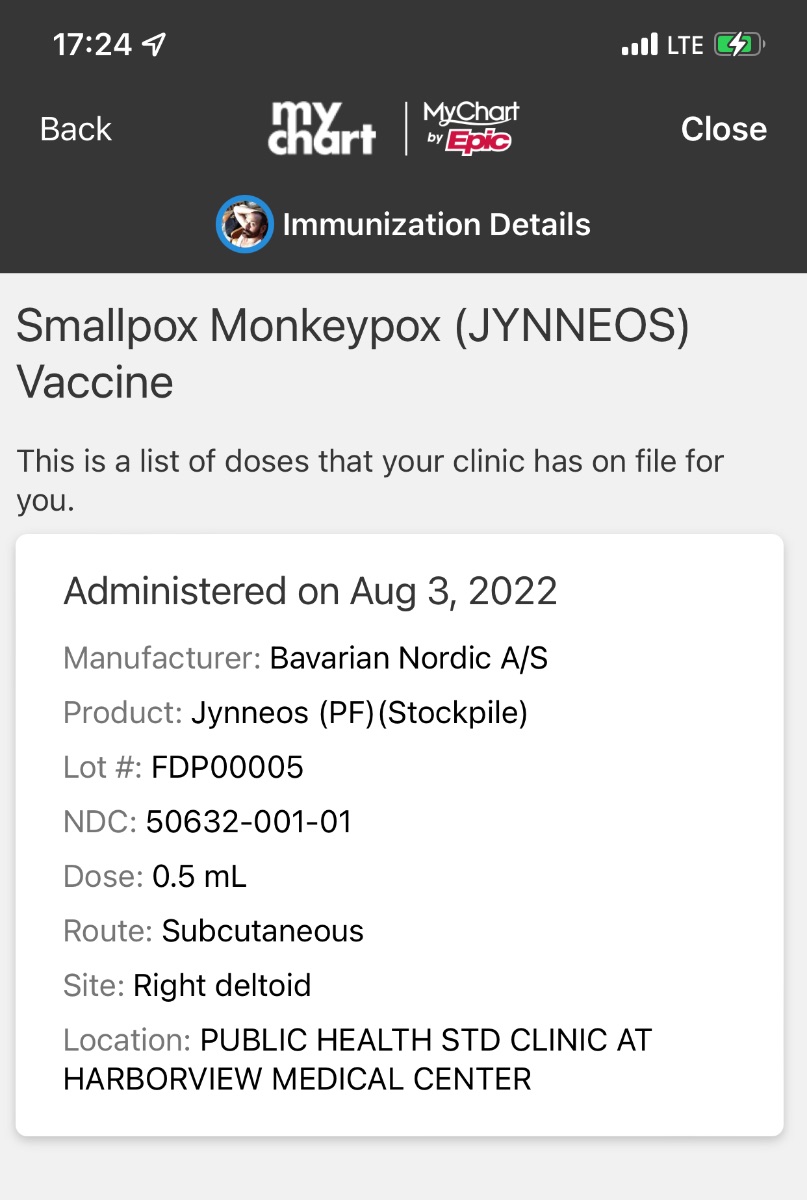Tap the round profile avatar picture

pos(245,224)
